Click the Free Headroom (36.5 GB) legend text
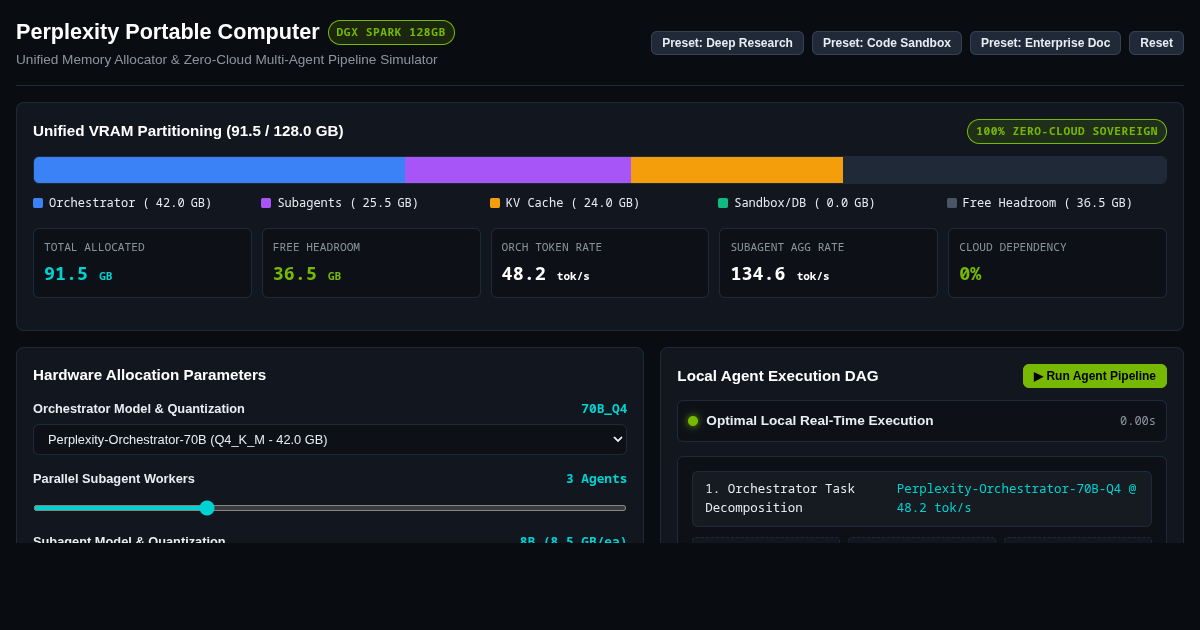This screenshot has width=1200, height=630. click(x=1048, y=203)
